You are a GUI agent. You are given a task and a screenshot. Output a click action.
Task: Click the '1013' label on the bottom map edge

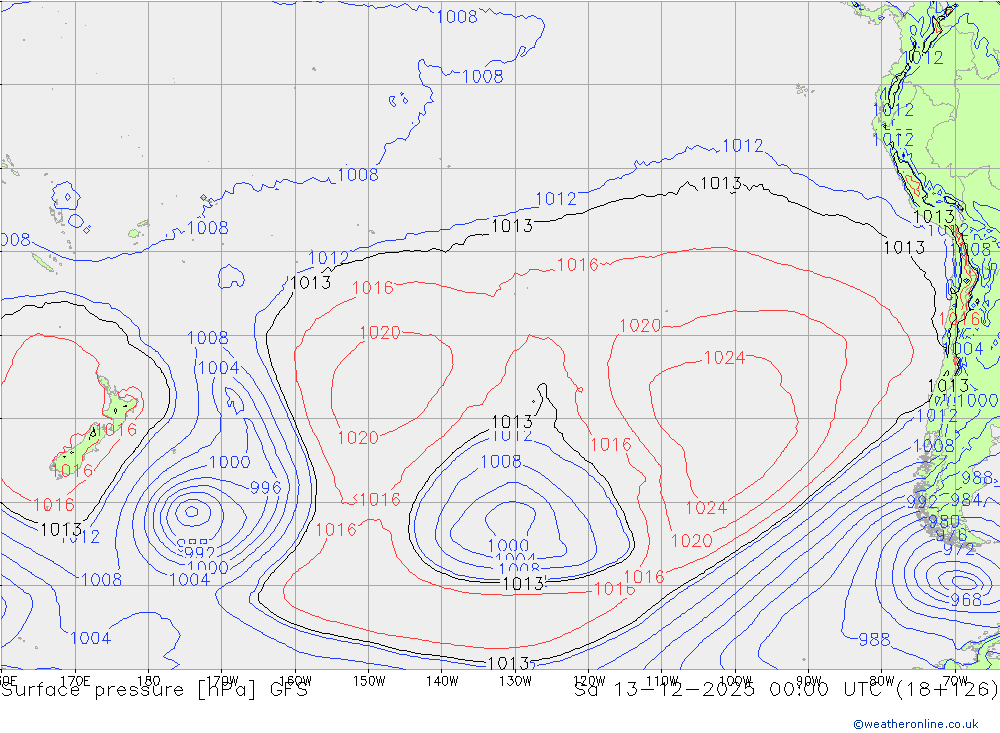[508, 663]
